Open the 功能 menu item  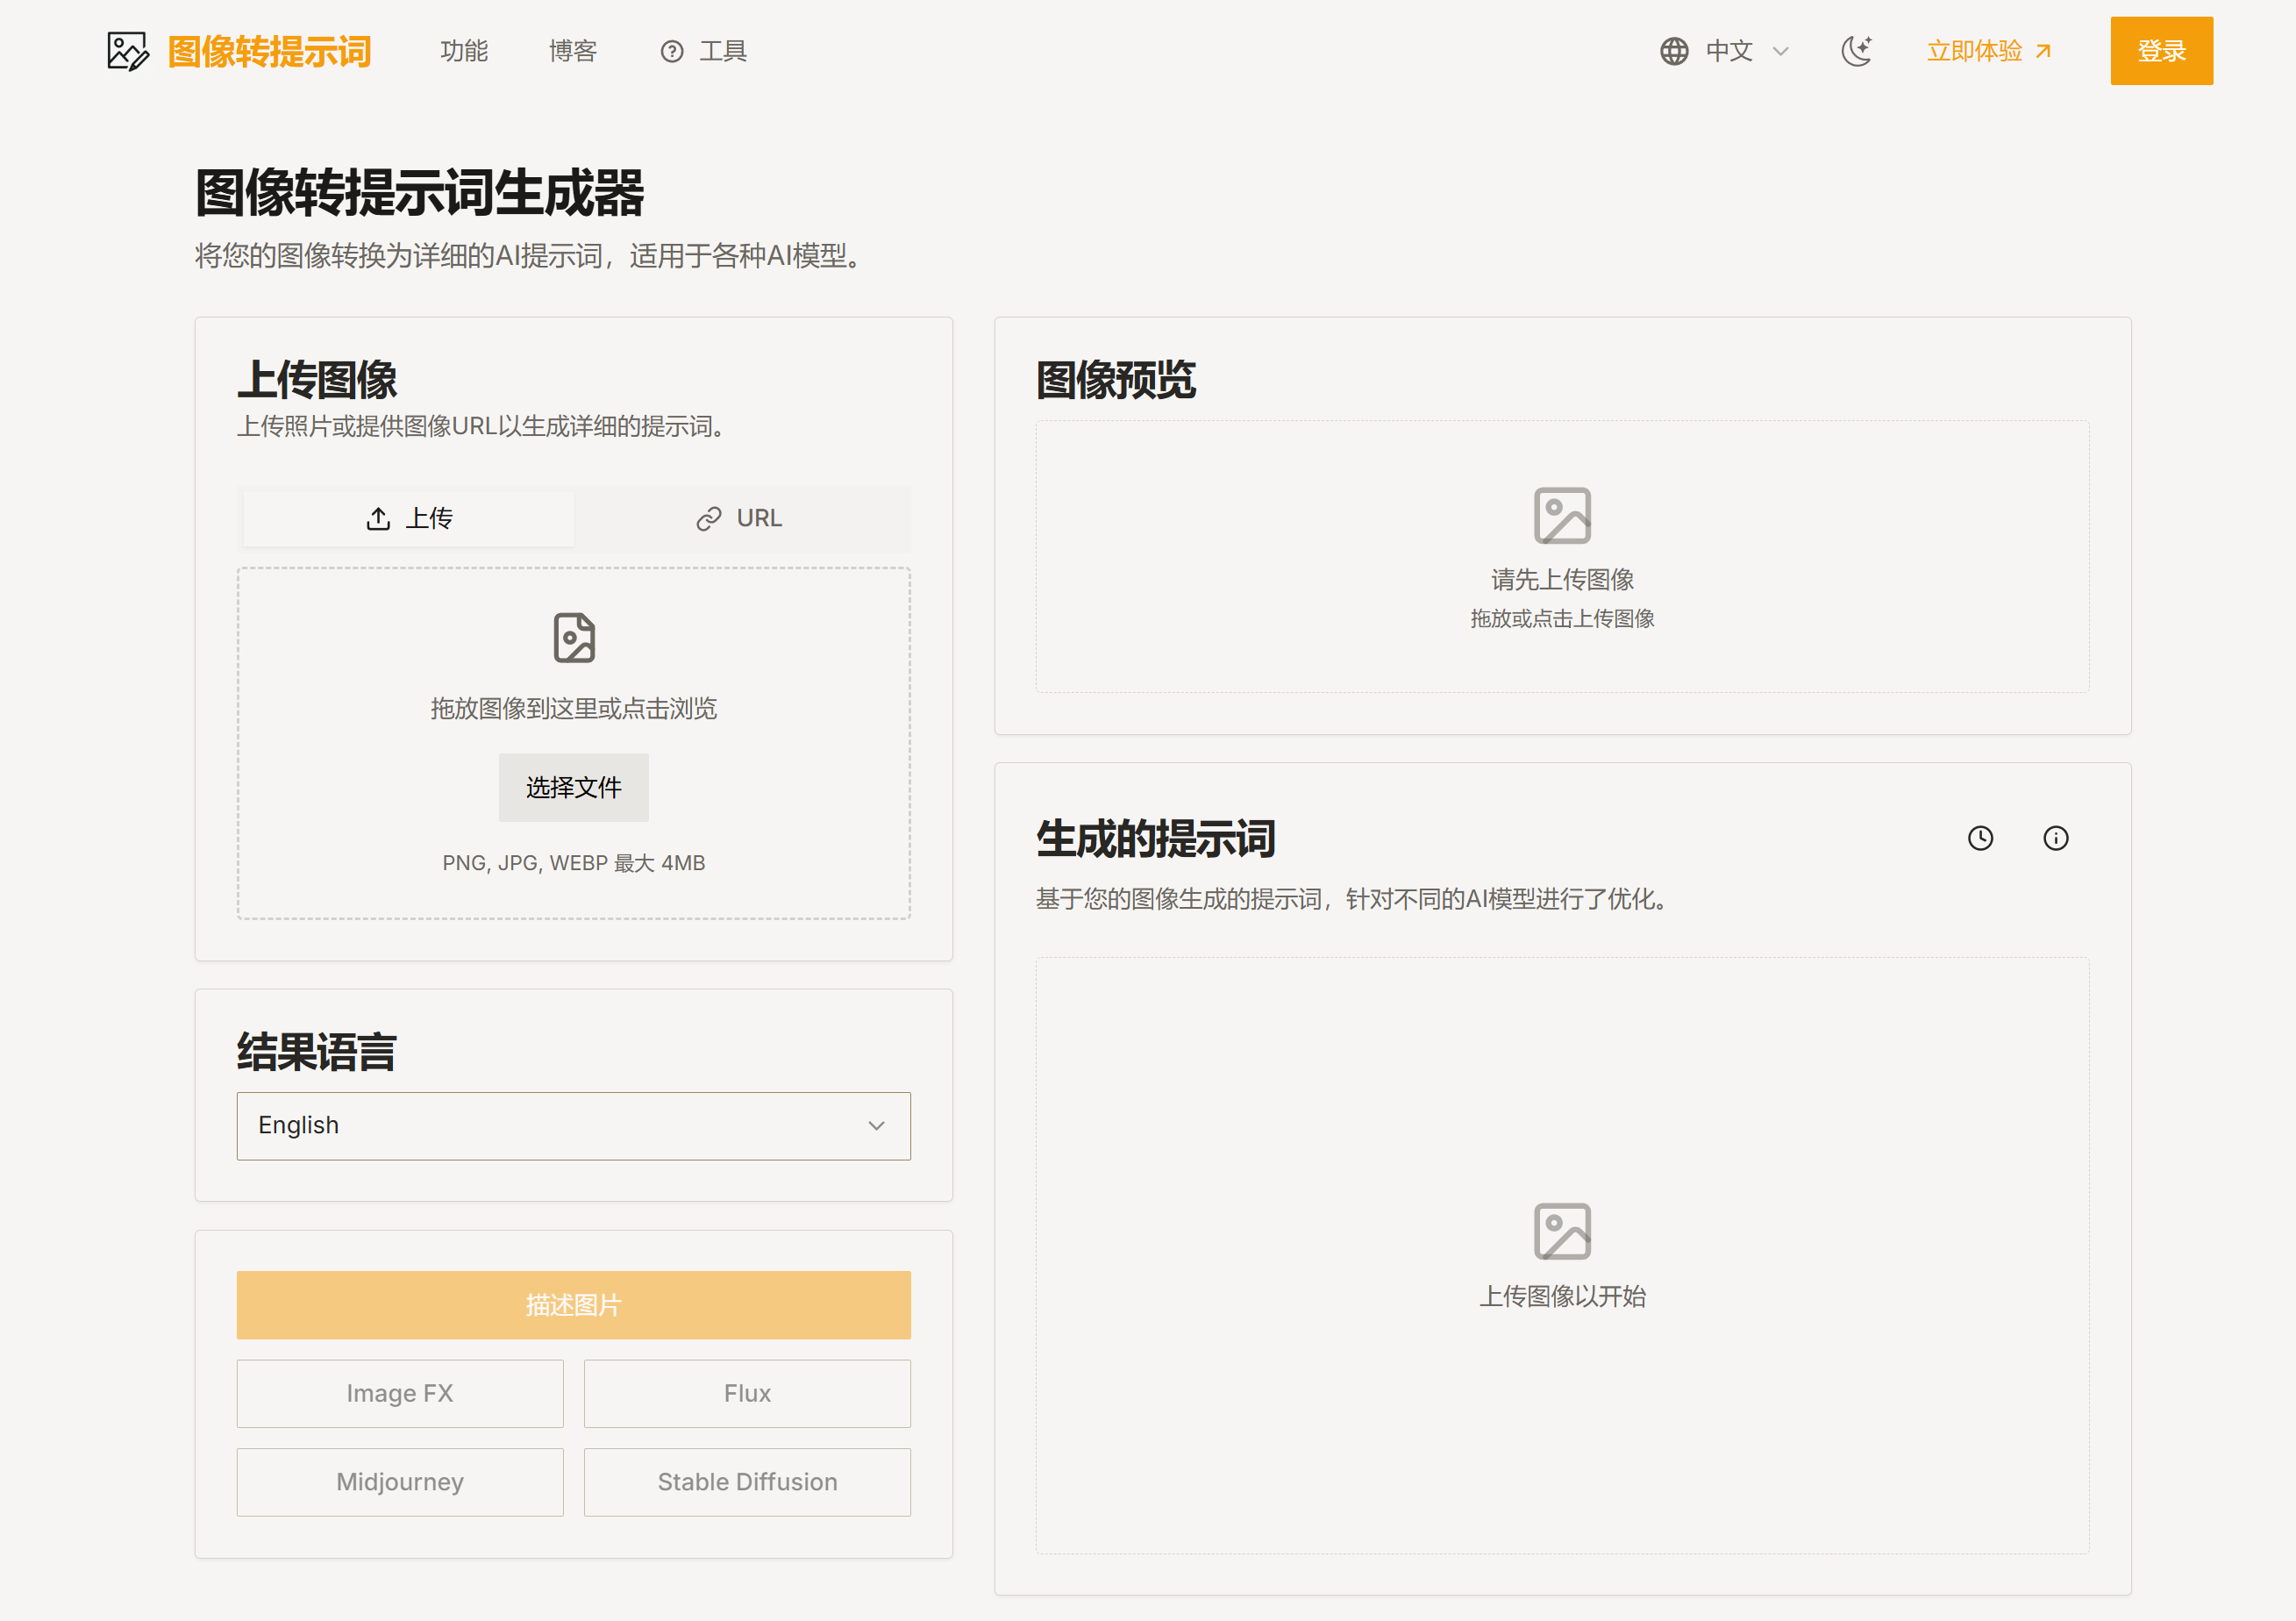464,51
